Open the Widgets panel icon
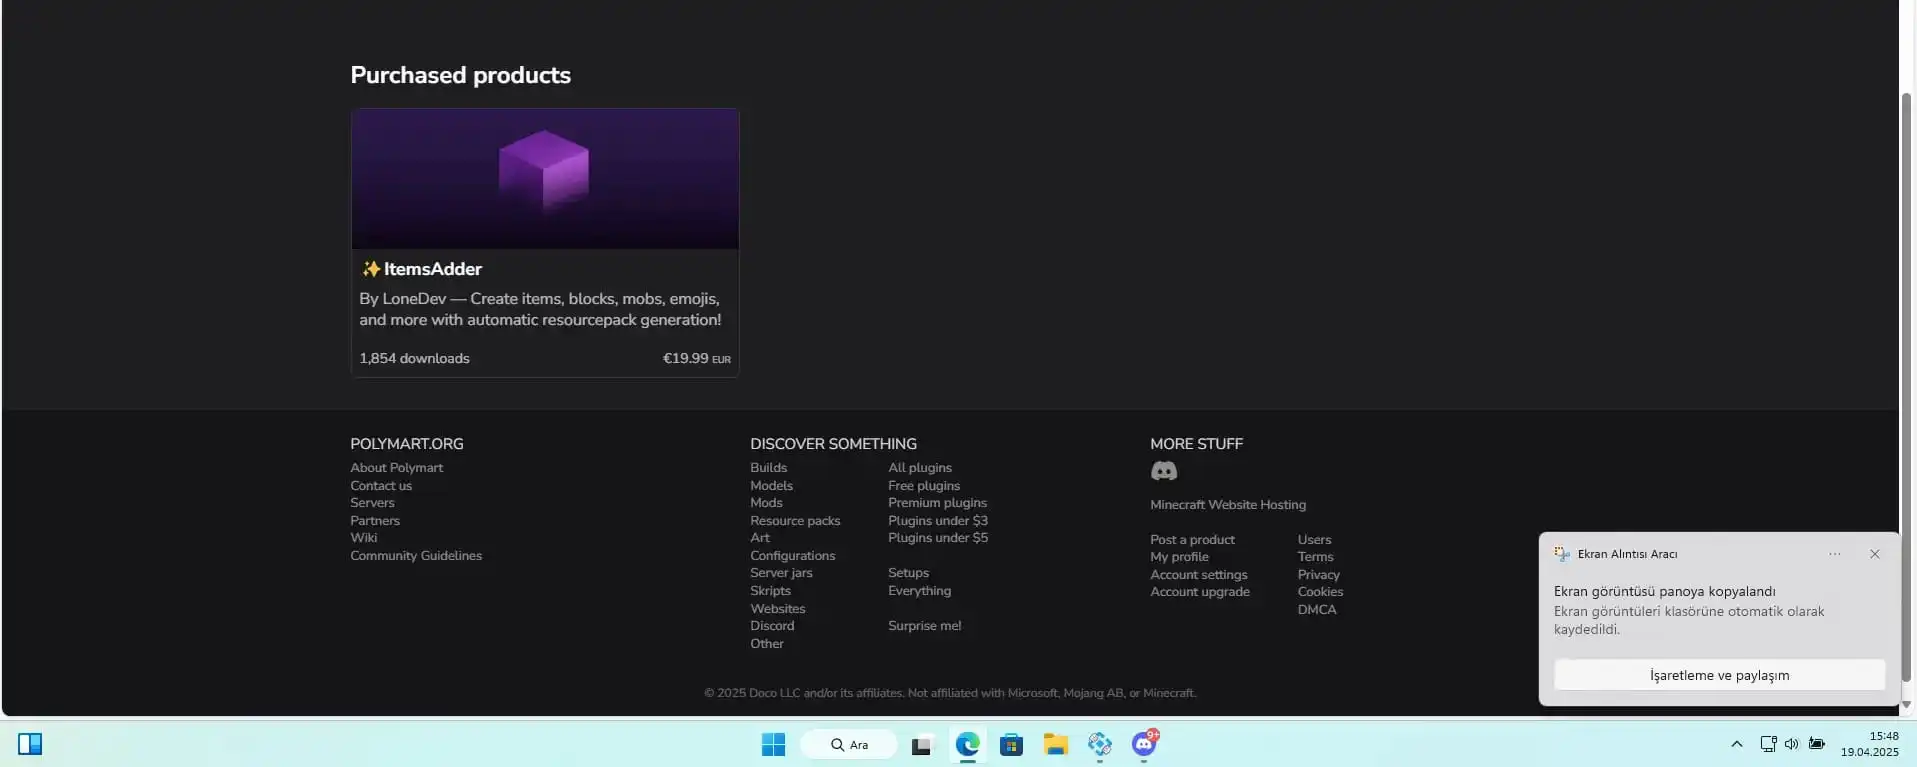The width and height of the screenshot is (1917, 767). tap(30, 744)
